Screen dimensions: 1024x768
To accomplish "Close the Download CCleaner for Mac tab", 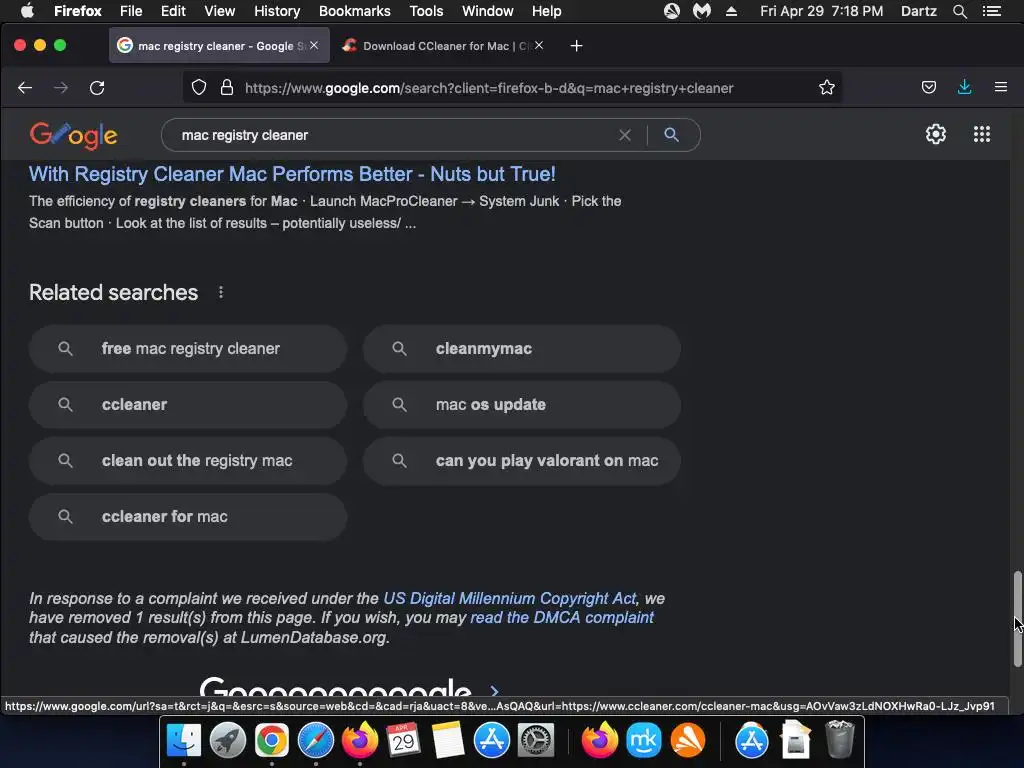I will (x=539, y=45).
